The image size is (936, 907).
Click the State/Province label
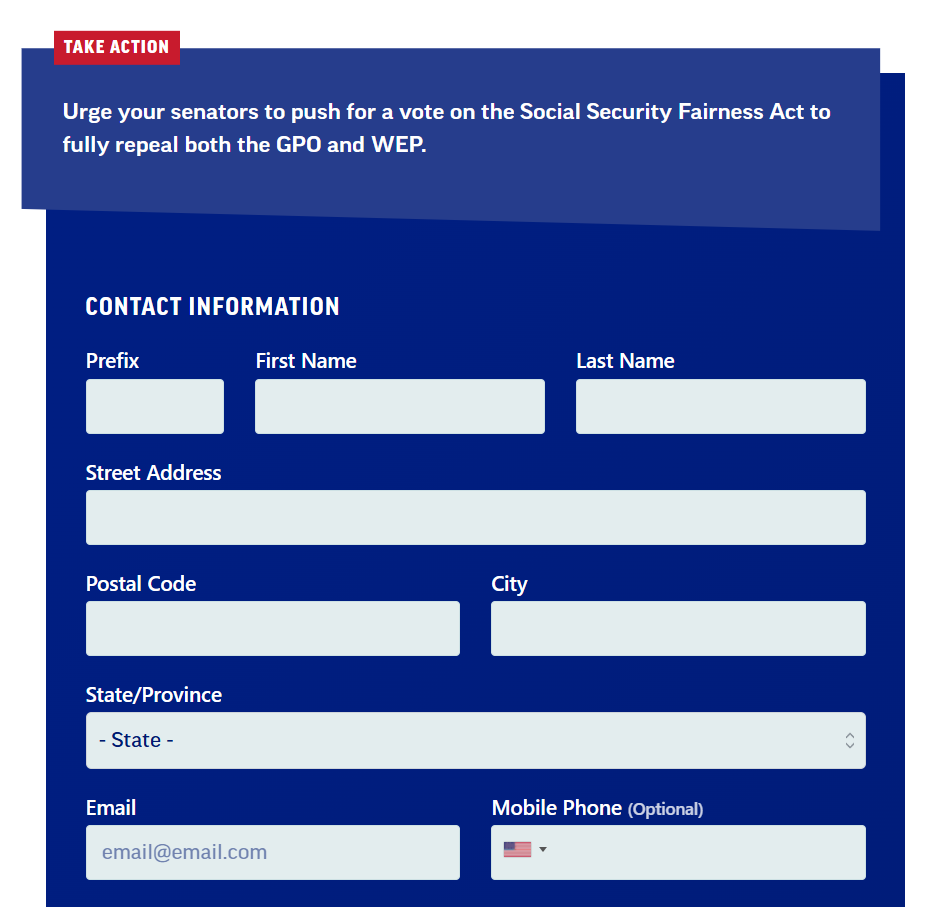[153, 695]
